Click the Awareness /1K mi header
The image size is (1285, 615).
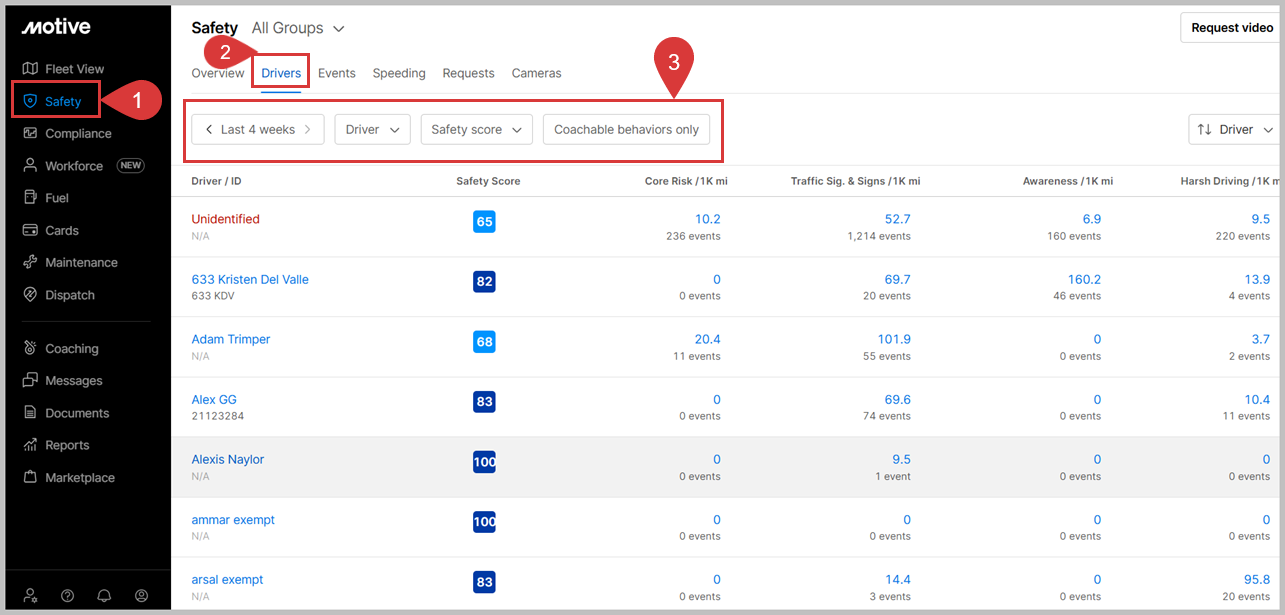[1068, 181]
